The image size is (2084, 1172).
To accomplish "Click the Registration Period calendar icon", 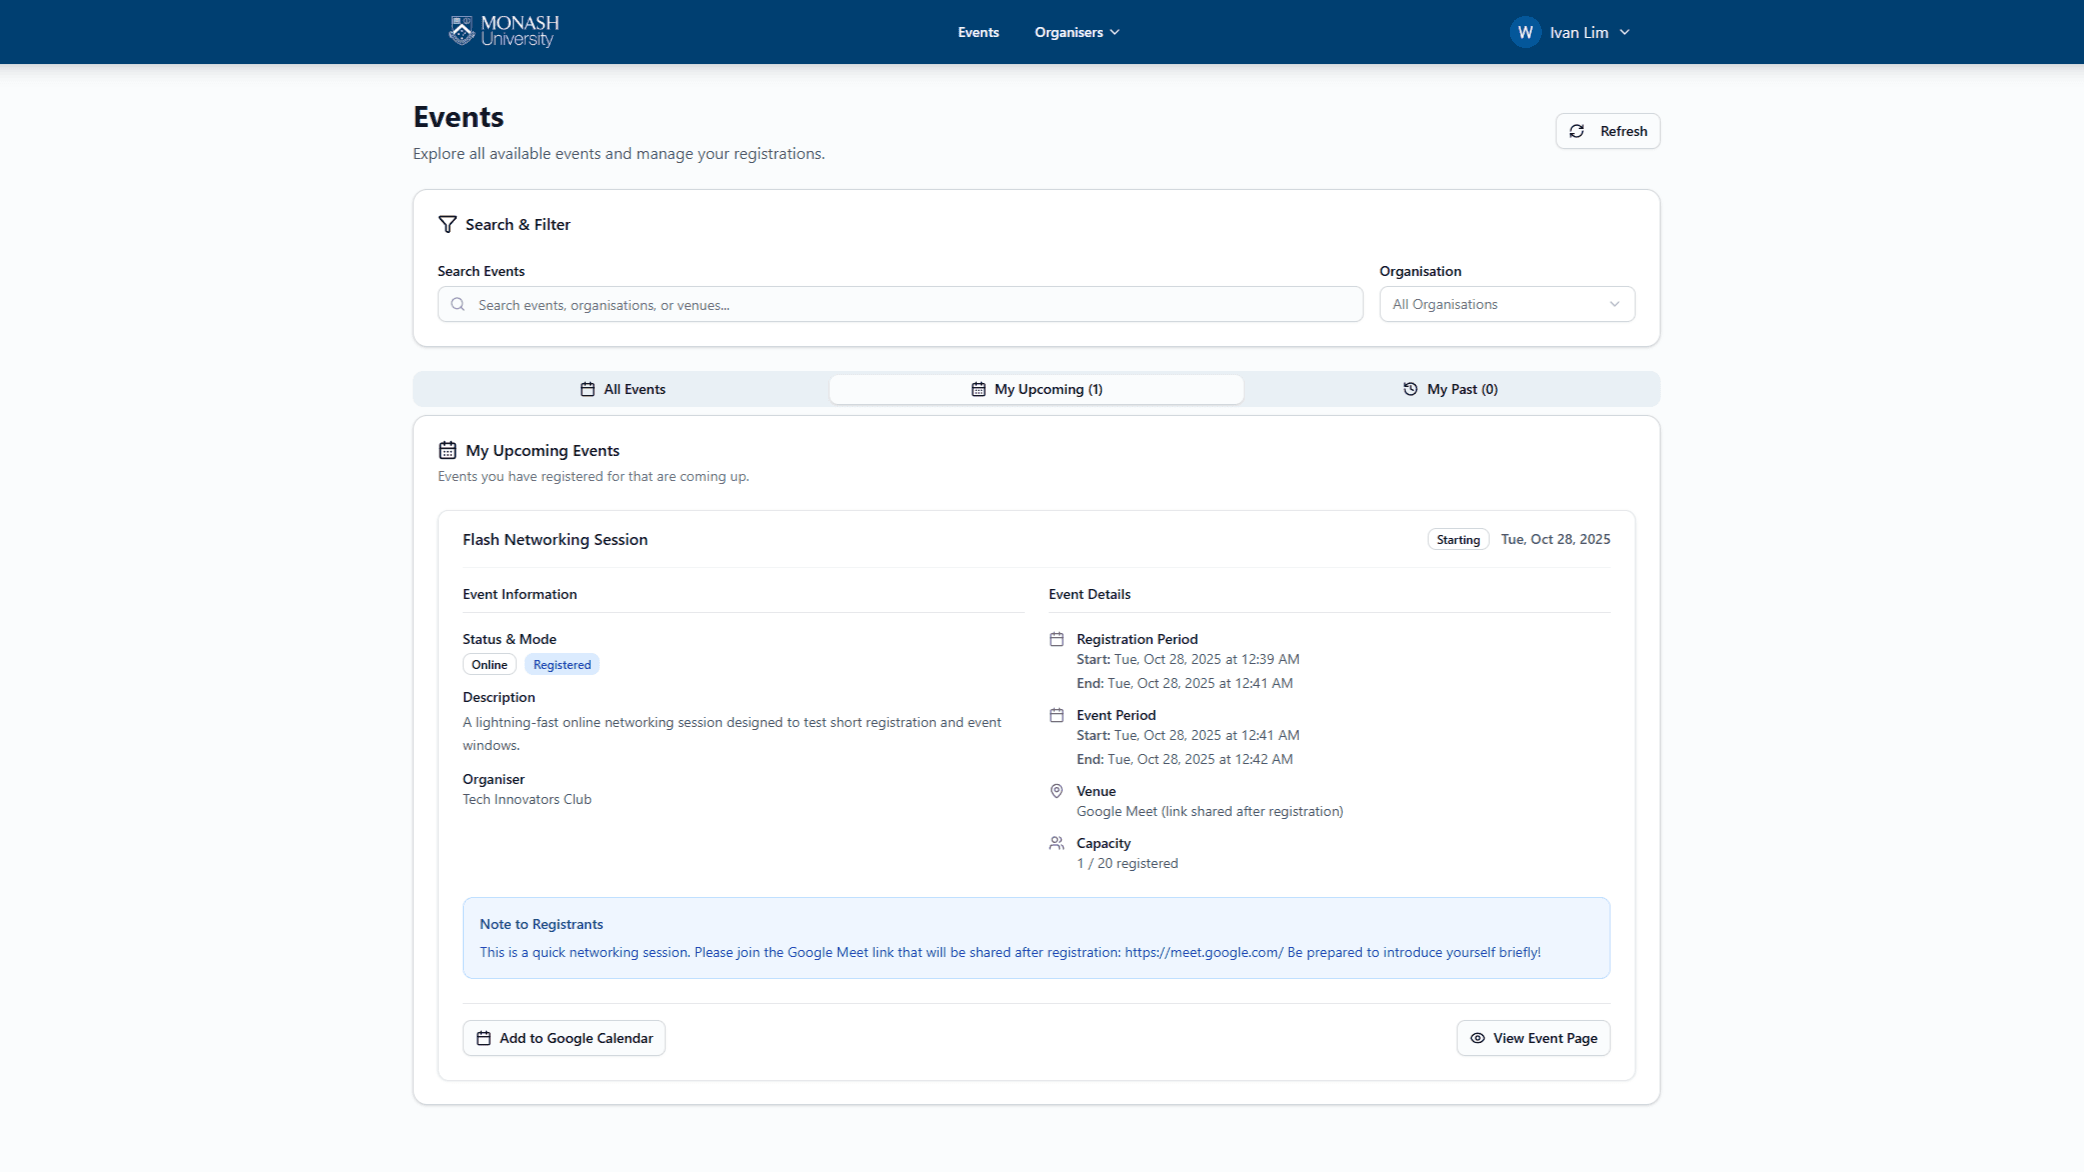I will pos(1056,639).
